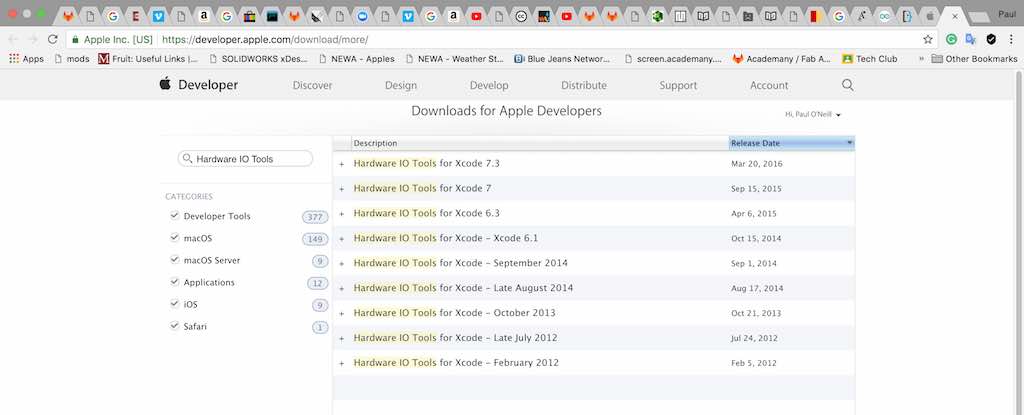Uncheck the Safari category
The height and width of the screenshot is (415, 1024).
174,325
